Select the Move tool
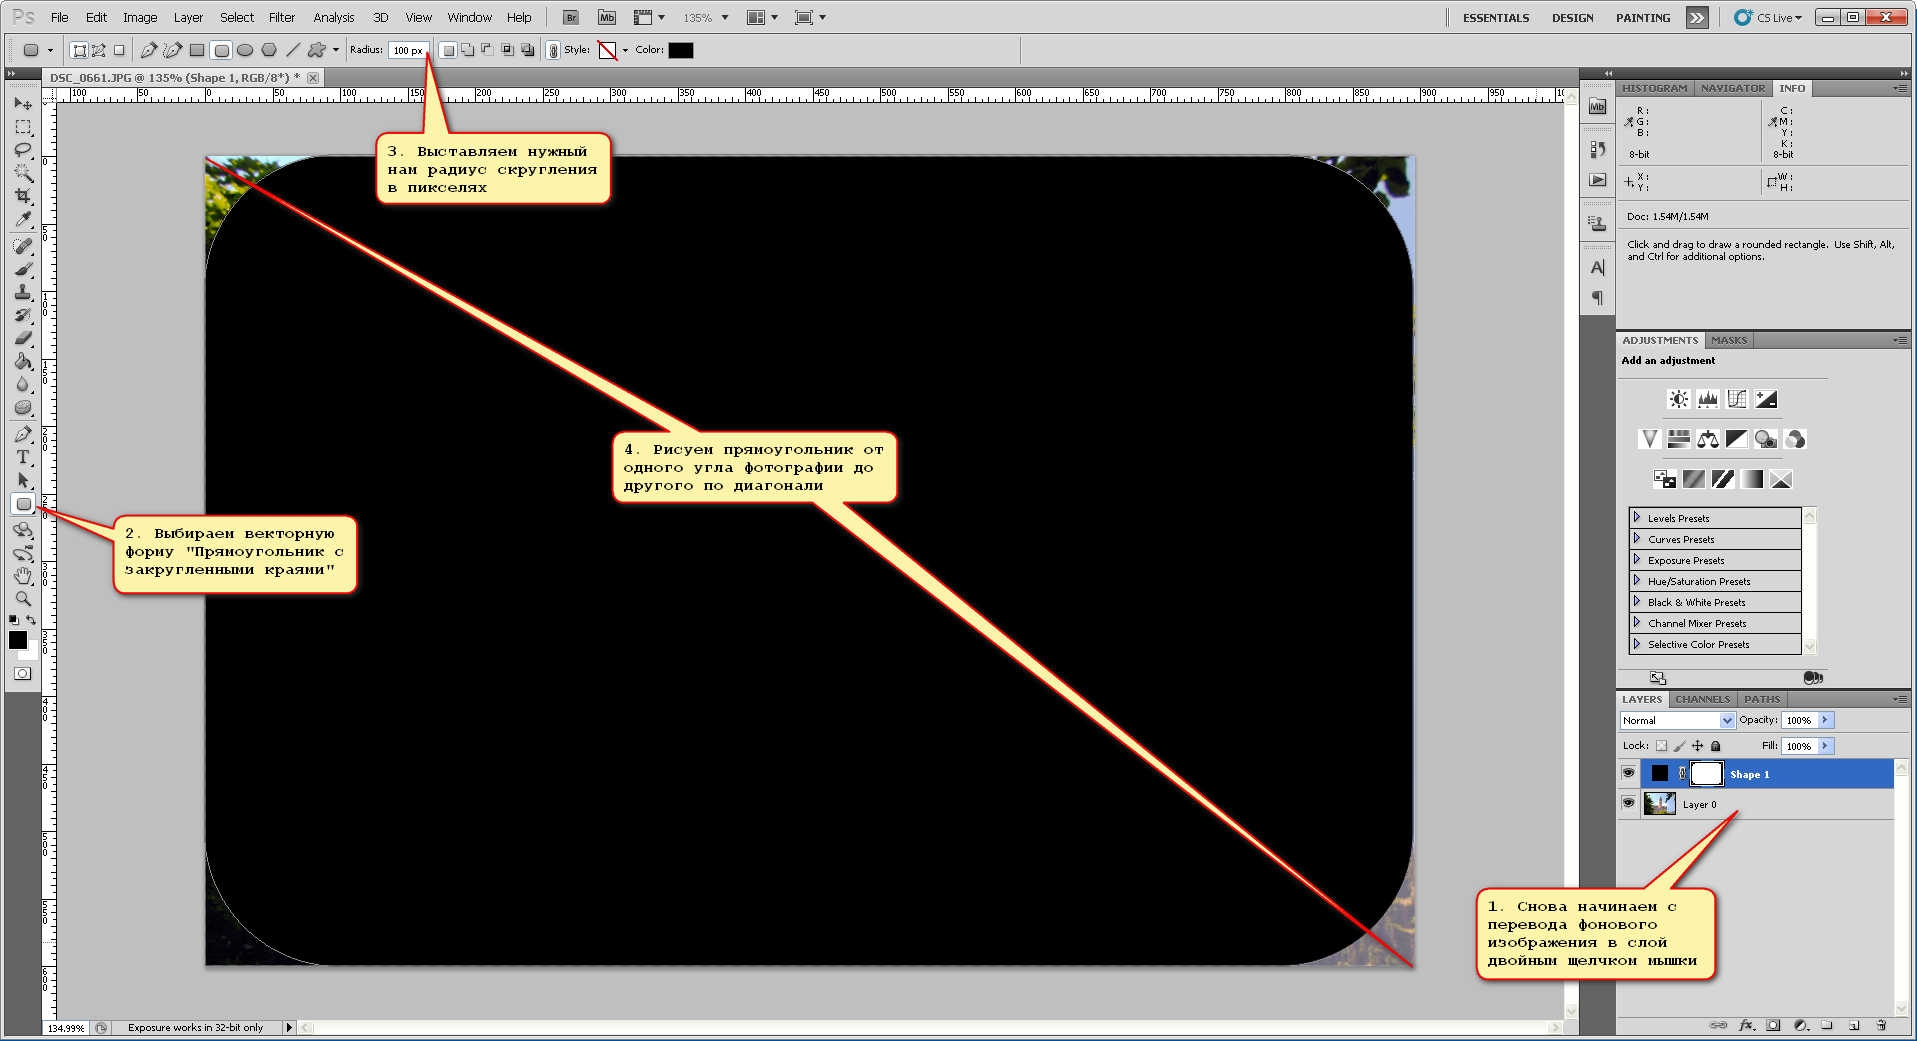 point(23,104)
